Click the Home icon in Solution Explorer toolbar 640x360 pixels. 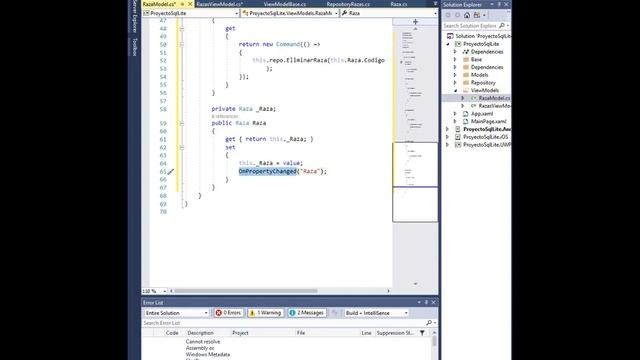[467, 15]
